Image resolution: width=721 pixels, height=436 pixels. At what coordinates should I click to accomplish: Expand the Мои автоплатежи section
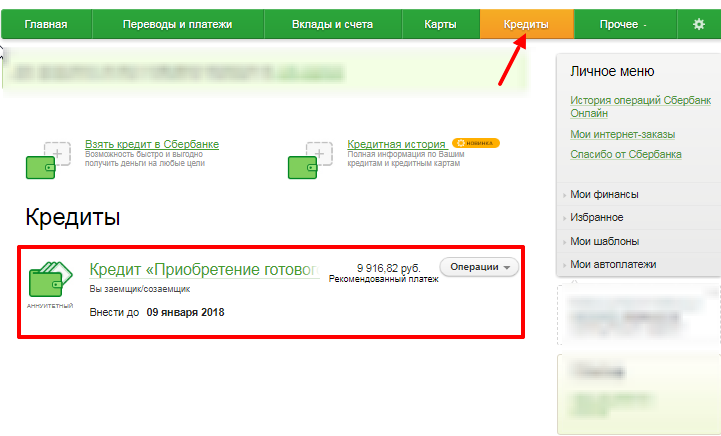(x=613, y=264)
